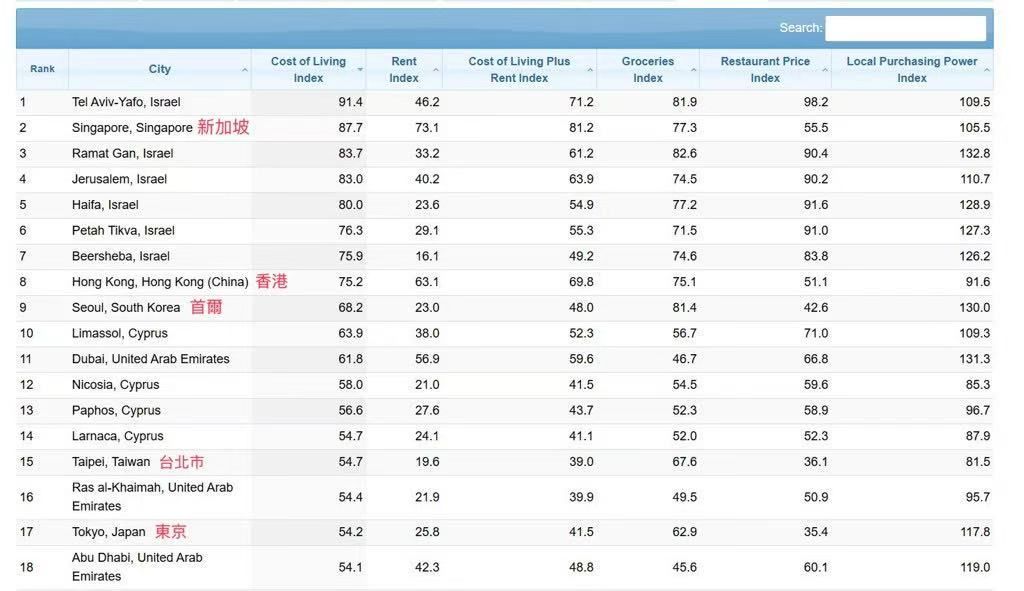Viewport: 1024px width, 591px height.
Task: Click sort arrow in Groceries Index header
Action: click(693, 70)
